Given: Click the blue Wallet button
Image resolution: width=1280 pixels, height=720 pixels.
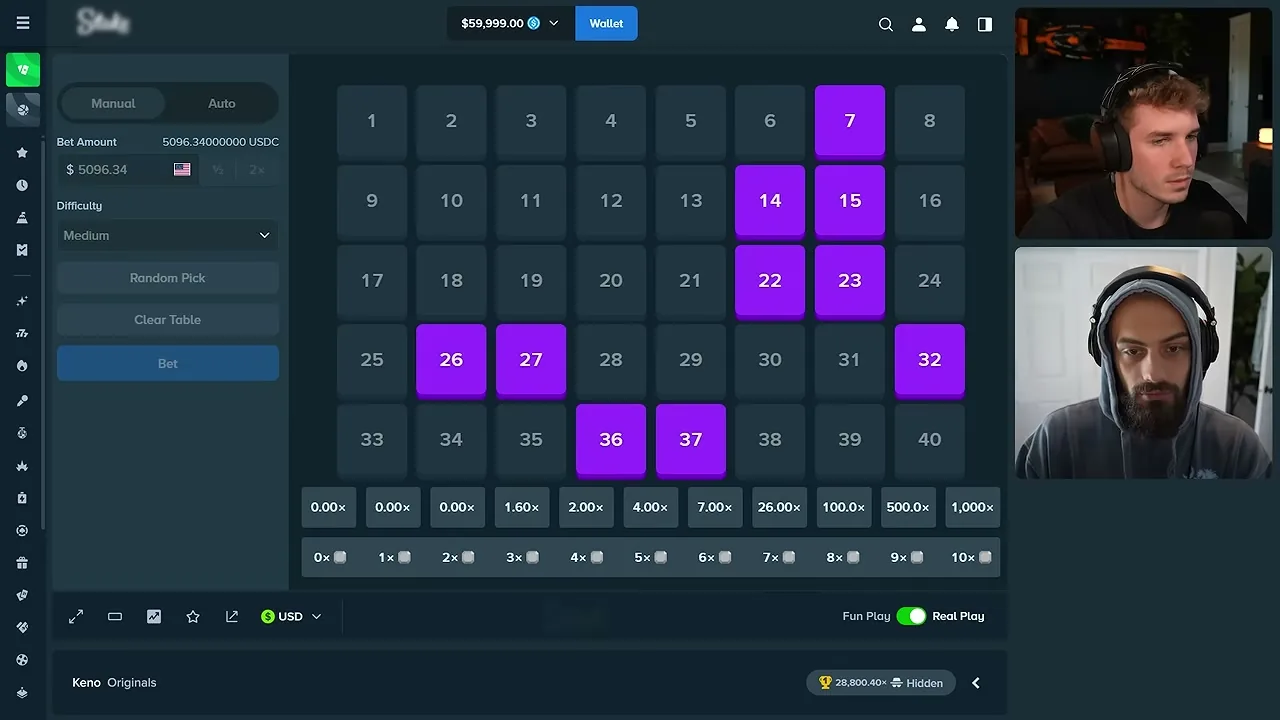Looking at the screenshot, I should tap(606, 23).
